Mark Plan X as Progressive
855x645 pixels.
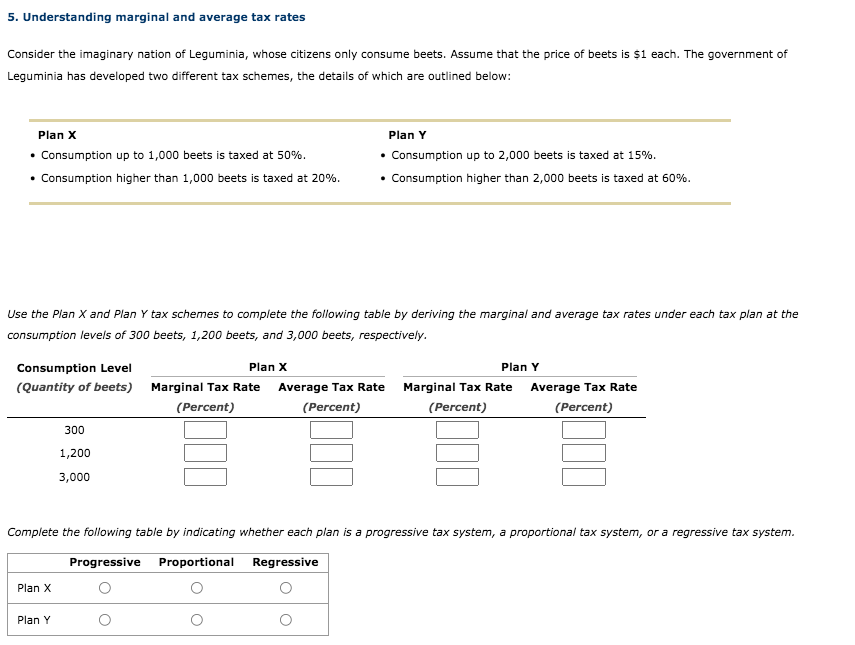coord(104,589)
